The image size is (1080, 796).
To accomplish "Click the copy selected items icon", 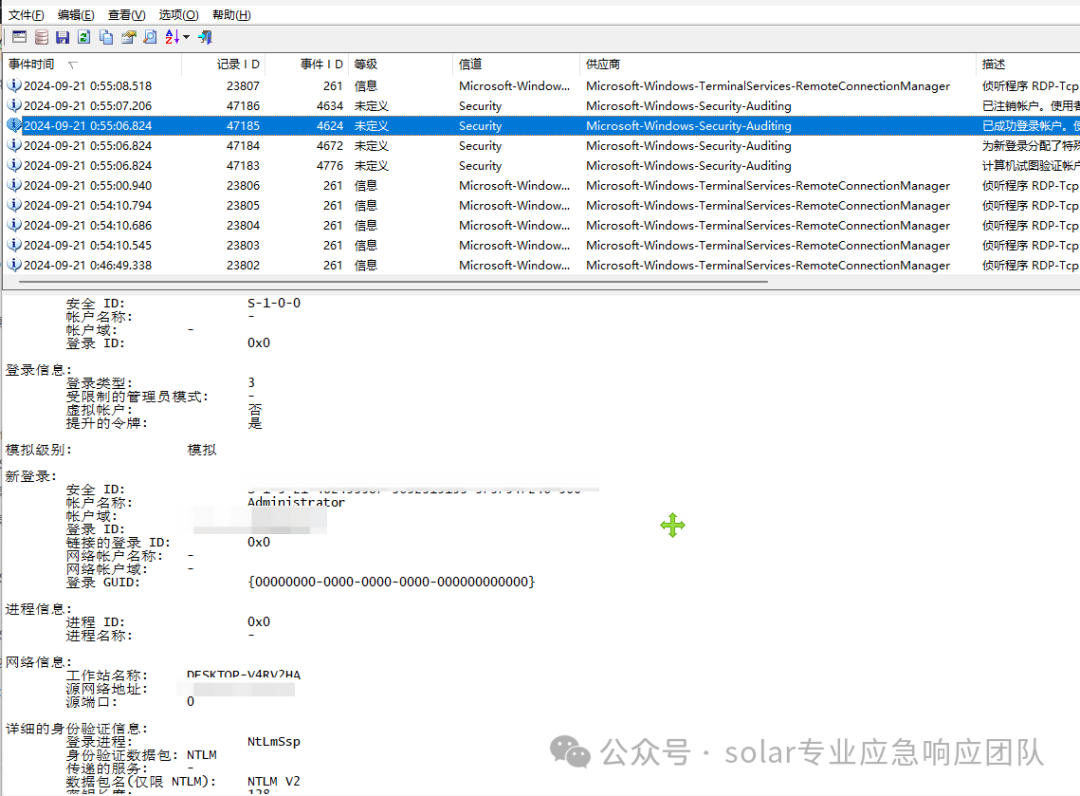I will [x=106, y=37].
